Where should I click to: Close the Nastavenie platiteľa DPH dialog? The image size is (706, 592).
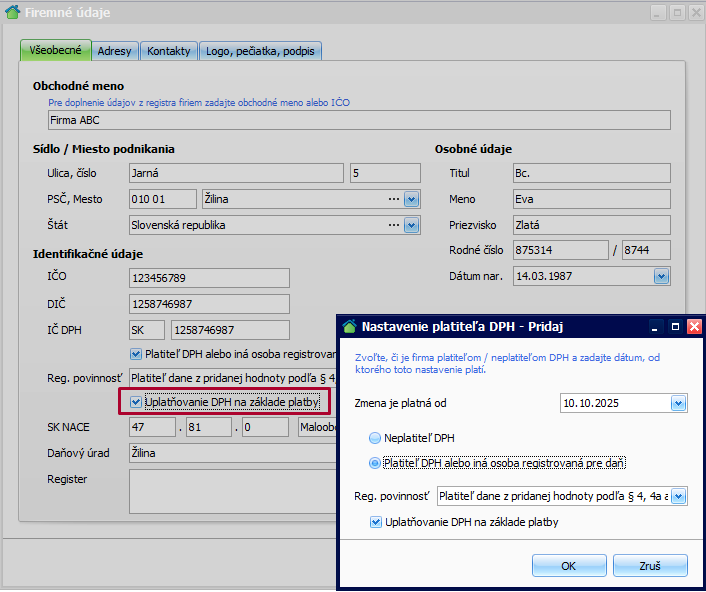(694, 326)
